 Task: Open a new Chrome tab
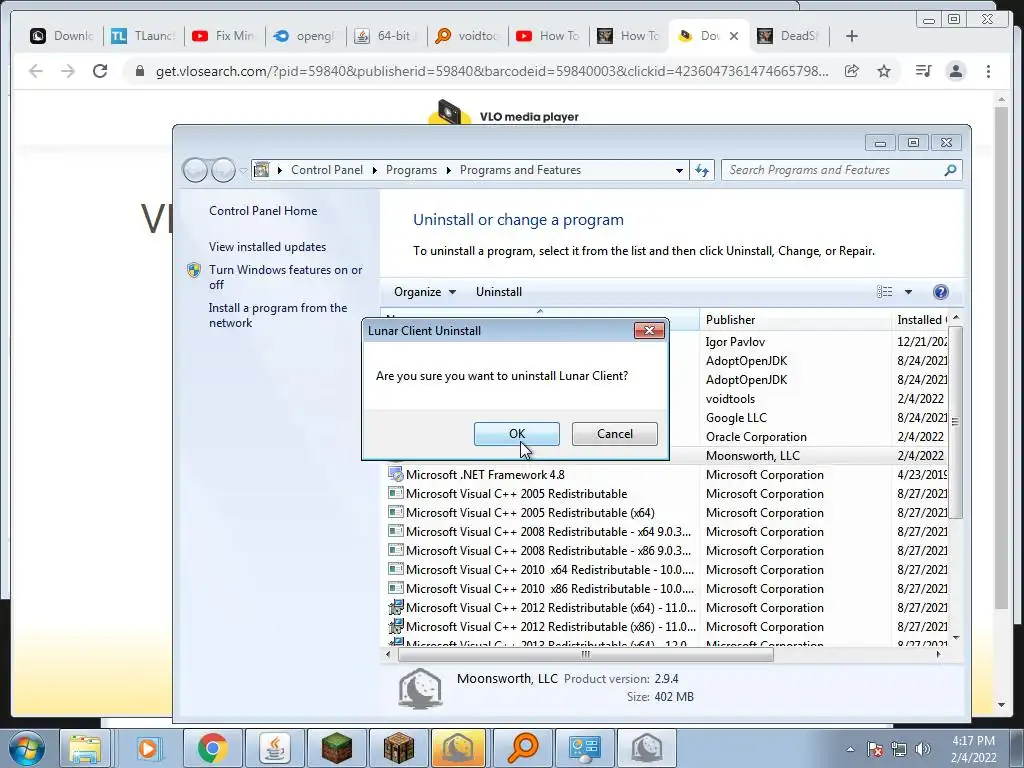coord(852,36)
